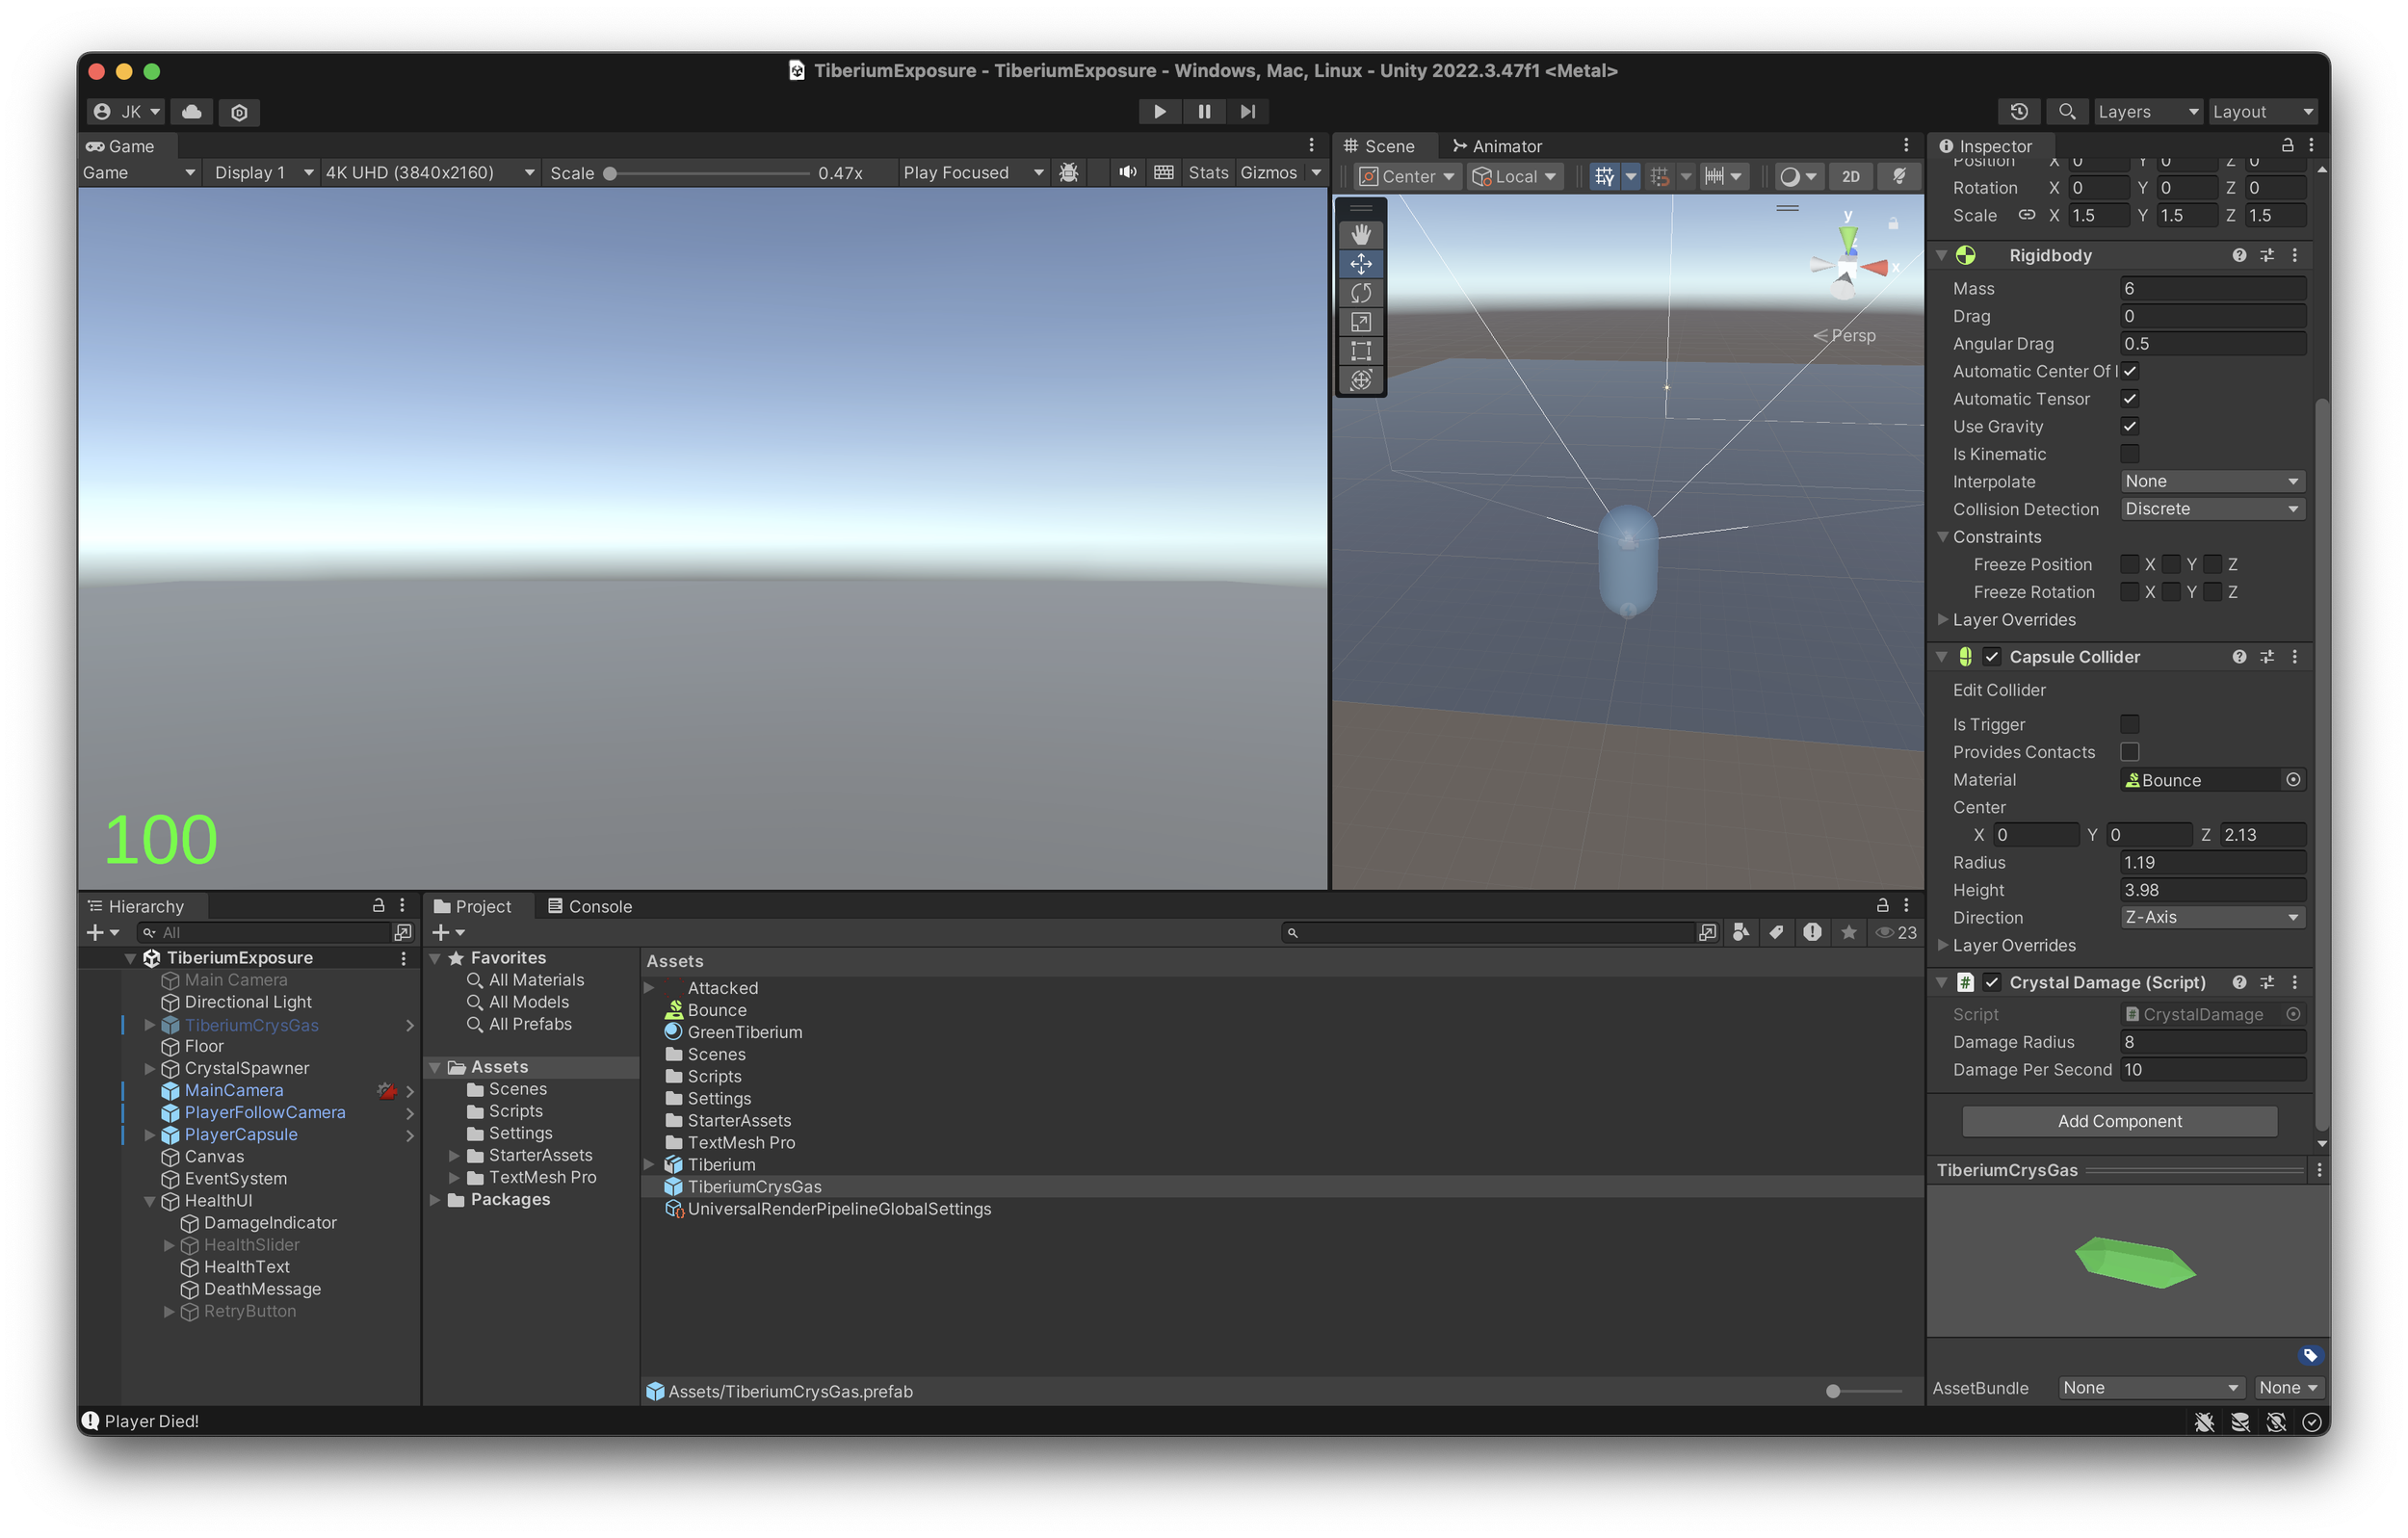The height and width of the screenshot is (1538, 2408).
Task: Switch to the Animator tab
Action: pyautogui.click(x=1496, y=146)
